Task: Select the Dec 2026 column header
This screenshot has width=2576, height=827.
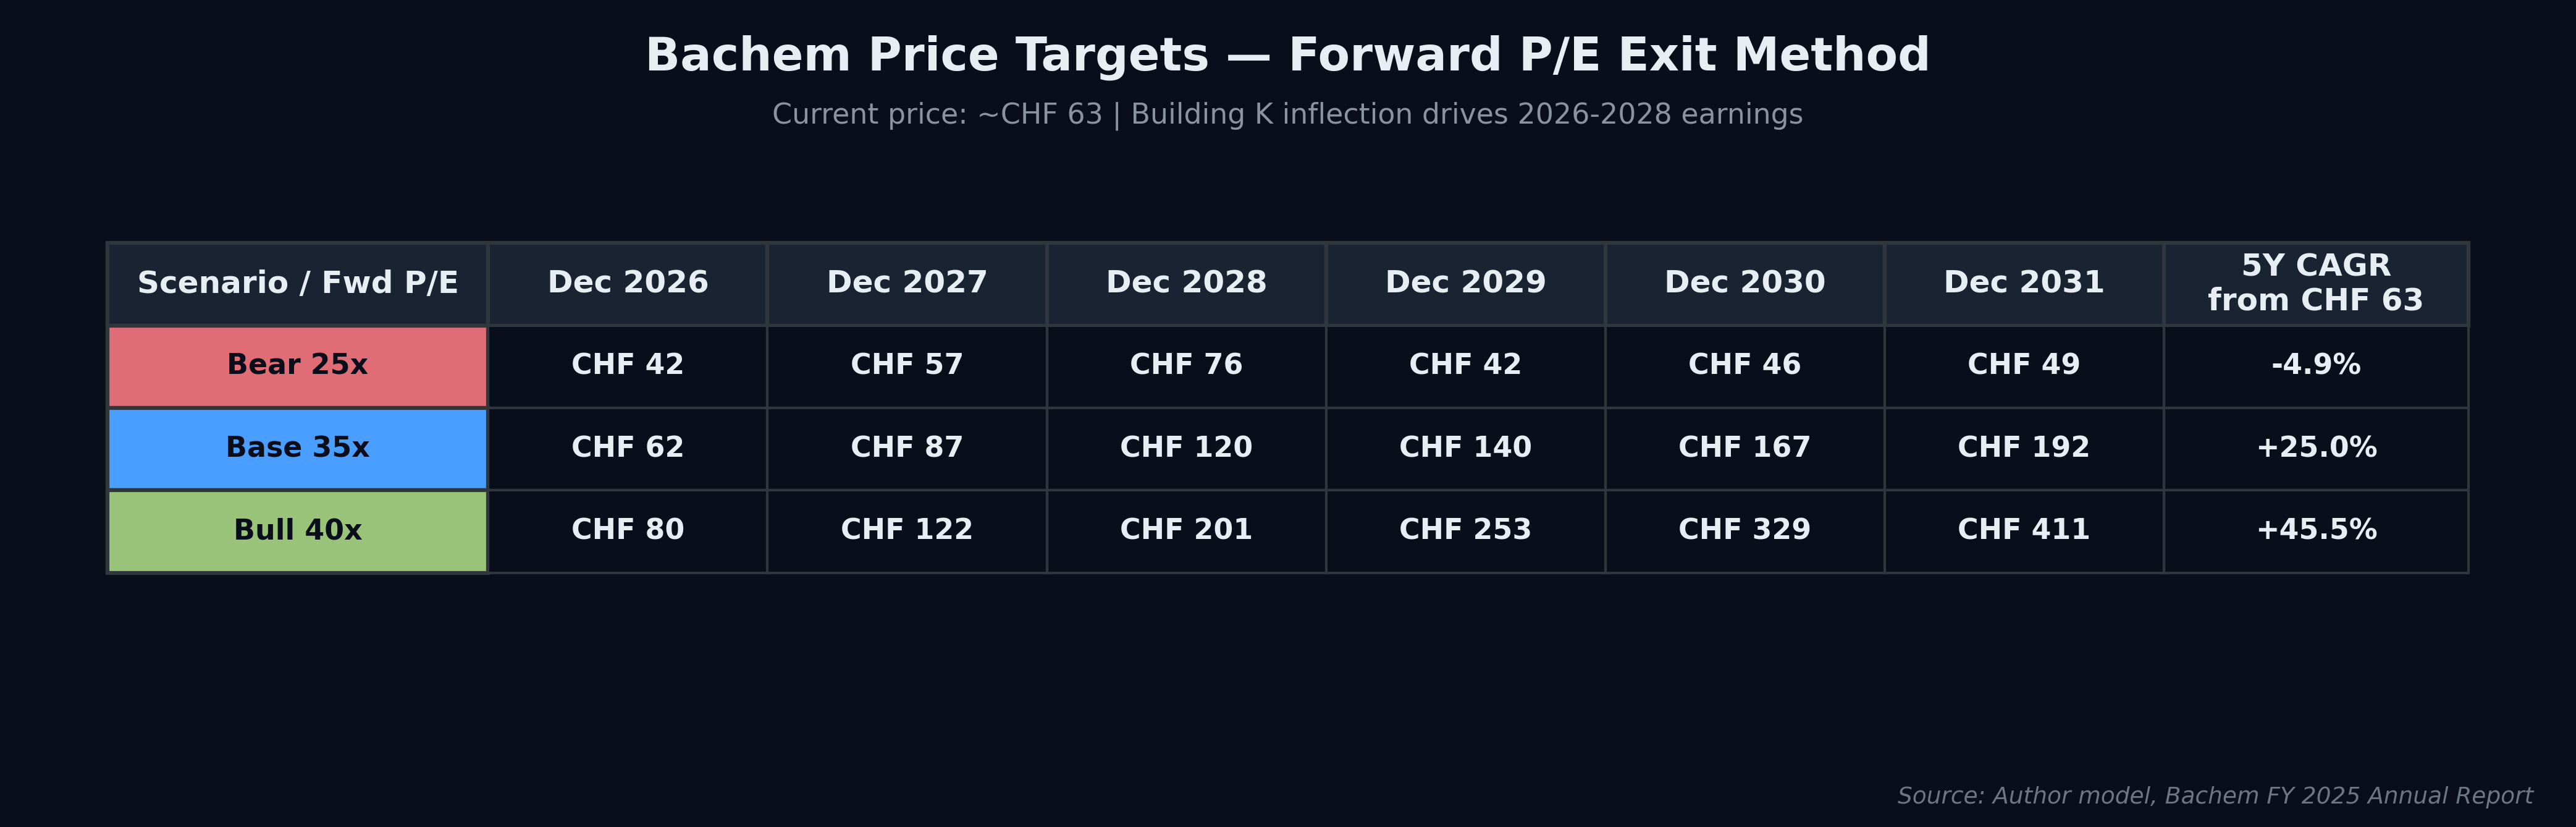Action: tap(628, 284)
